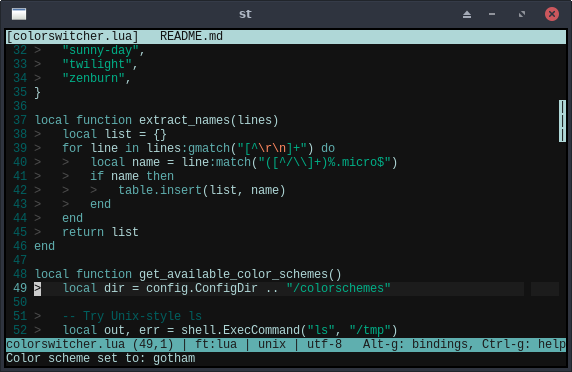Click line number 48 in gutter
The width and height of the screenshot is (572, 372).
(20, 274)
